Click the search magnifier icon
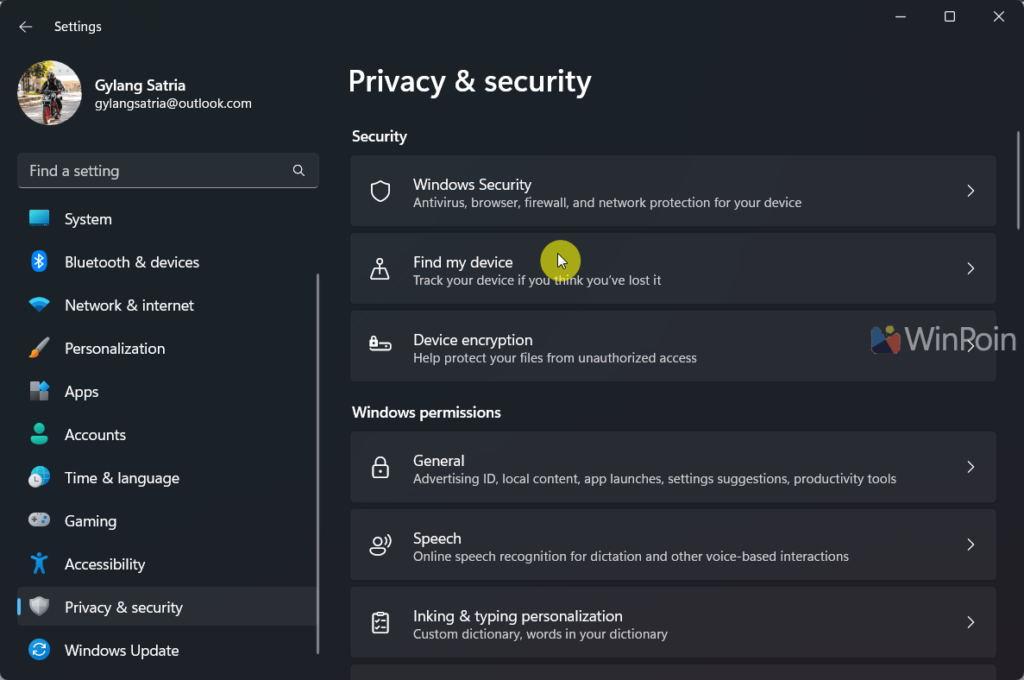The width and height of the screenshot is (1024, 680). [x=298, y=170]
